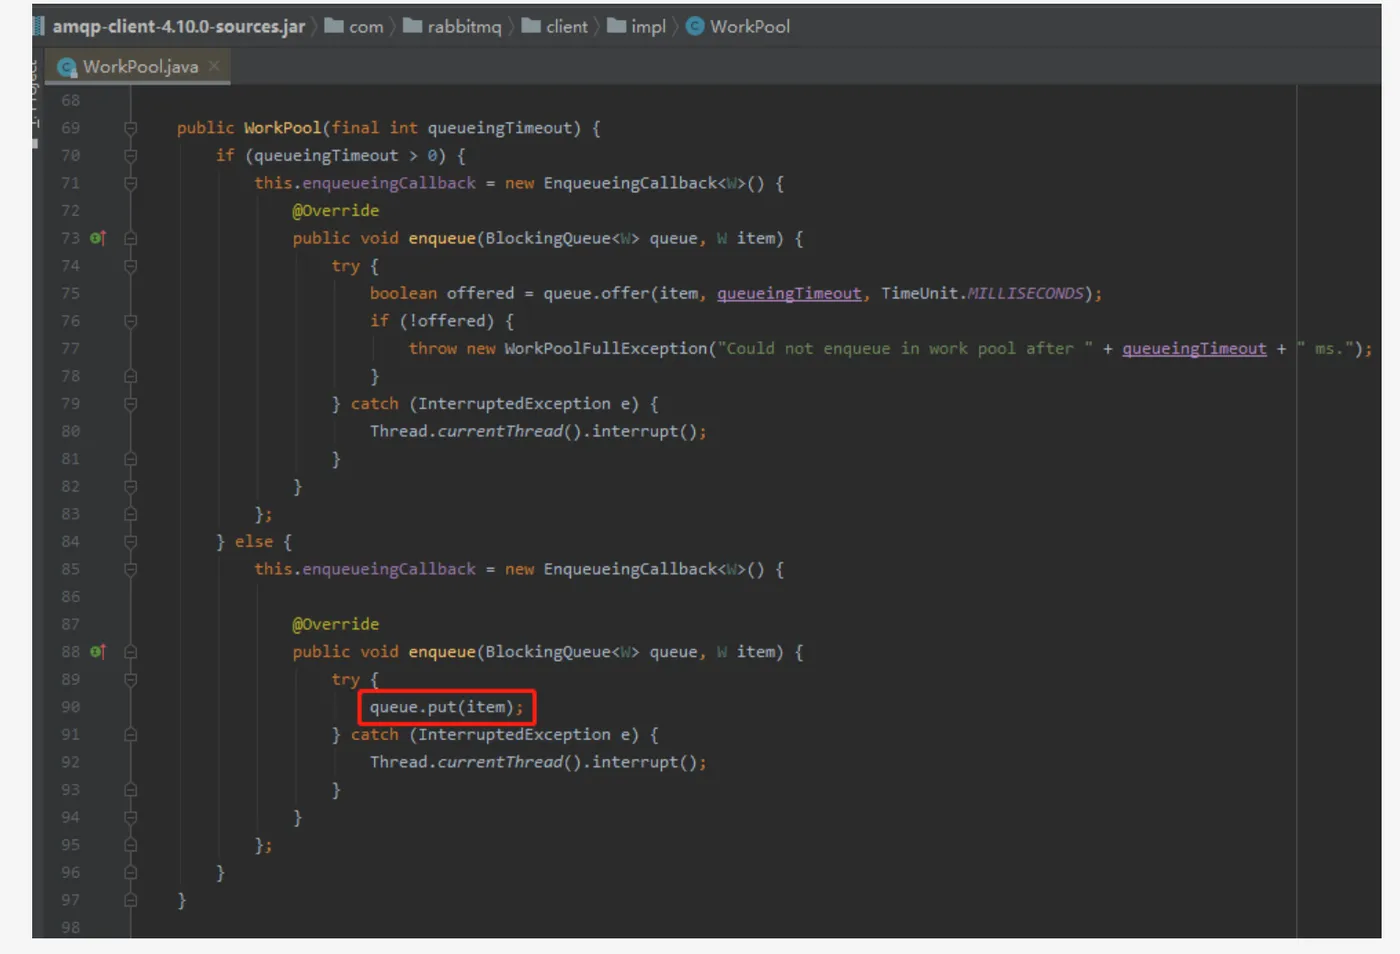Click EnqueueingCallback on line 71
1400x954 pixels.
click(630, 183)
